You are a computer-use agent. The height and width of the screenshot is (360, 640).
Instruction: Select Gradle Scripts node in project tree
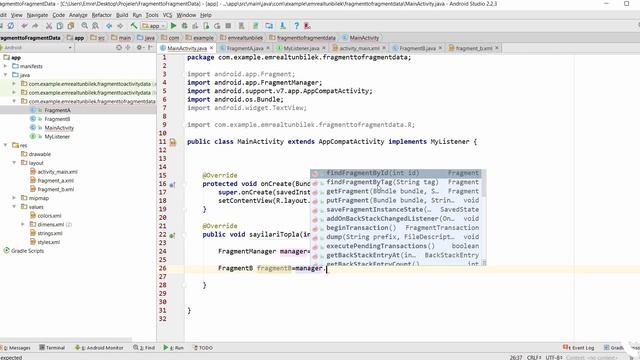coord(27,251)
